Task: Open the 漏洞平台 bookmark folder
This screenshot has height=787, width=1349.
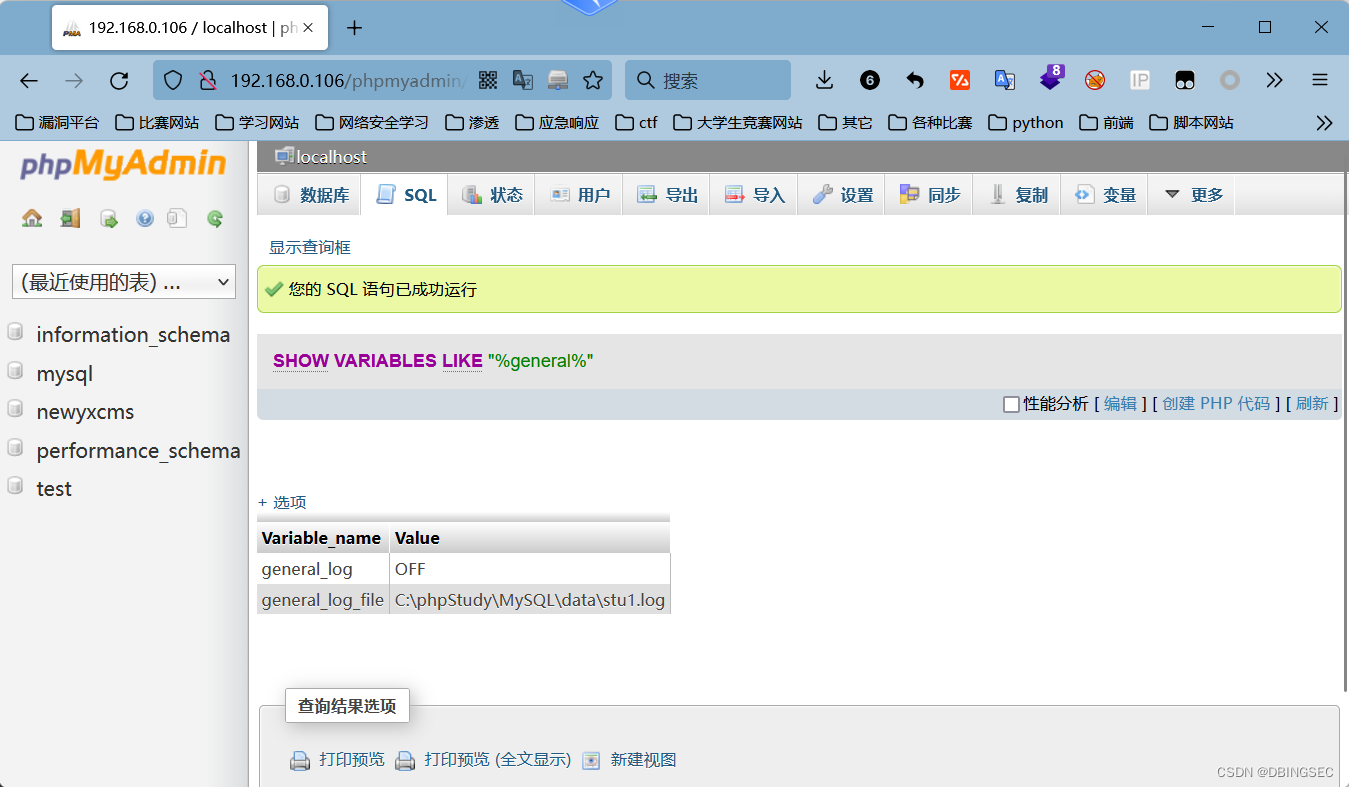Action: [58, 123]
